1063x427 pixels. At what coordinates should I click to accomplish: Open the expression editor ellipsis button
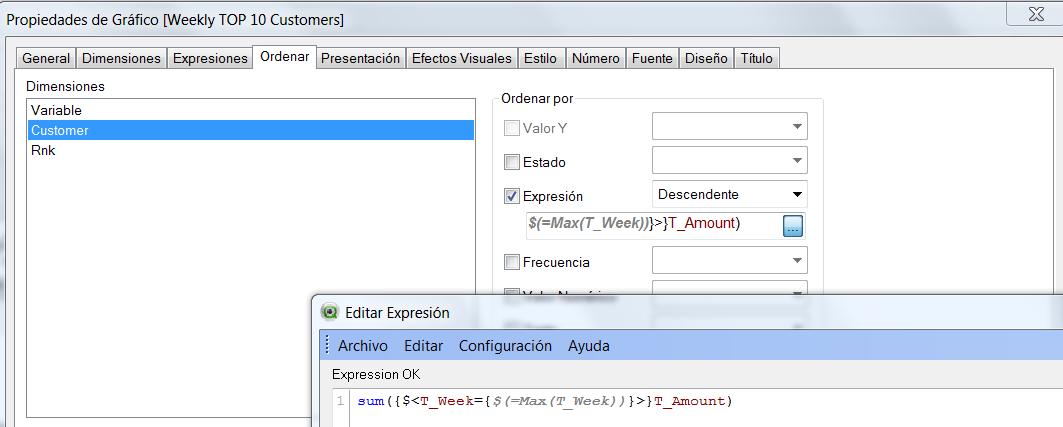[793, 225]
